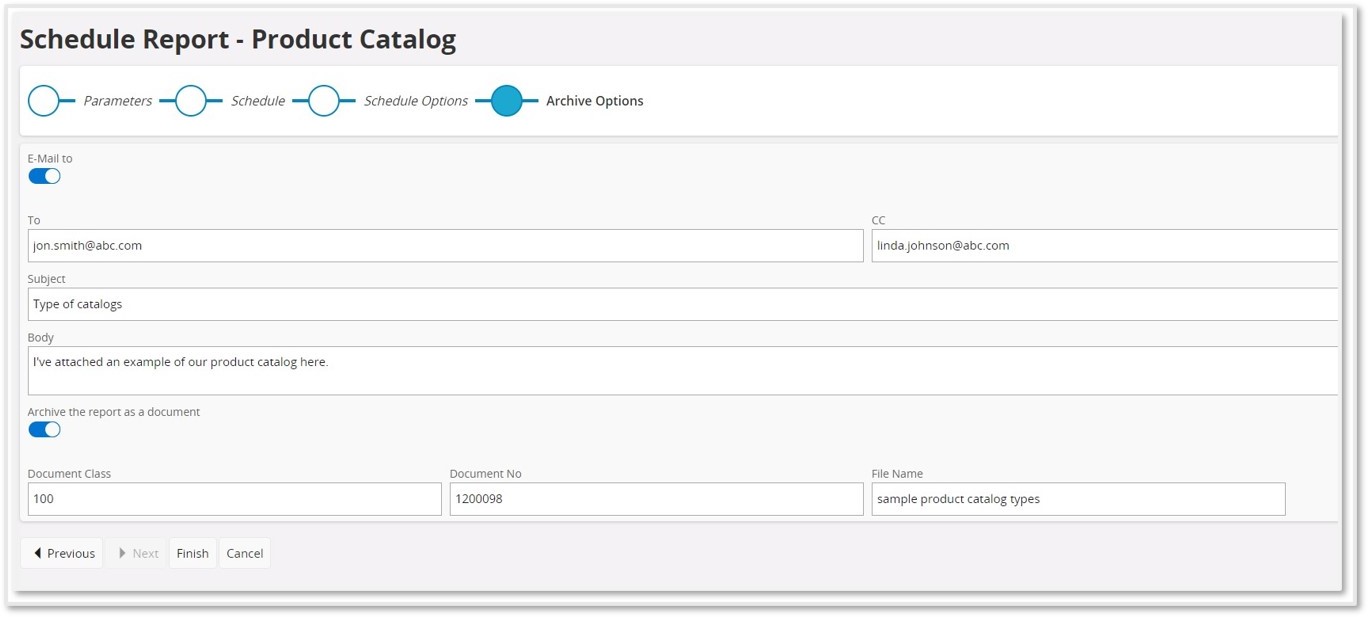Edit the To email address field
The image size is (1368, 617).
pyautogui.click(x=445, y=246)
